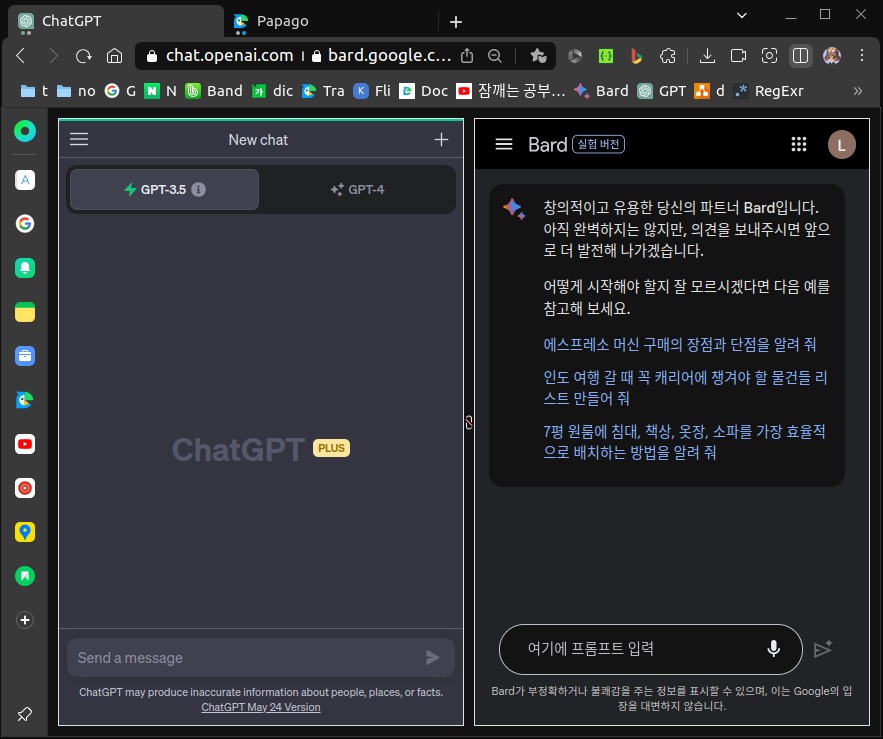Click the split view link divider icon
The width and height of the screenshot is (883, 739).
(x=469, y=422)
